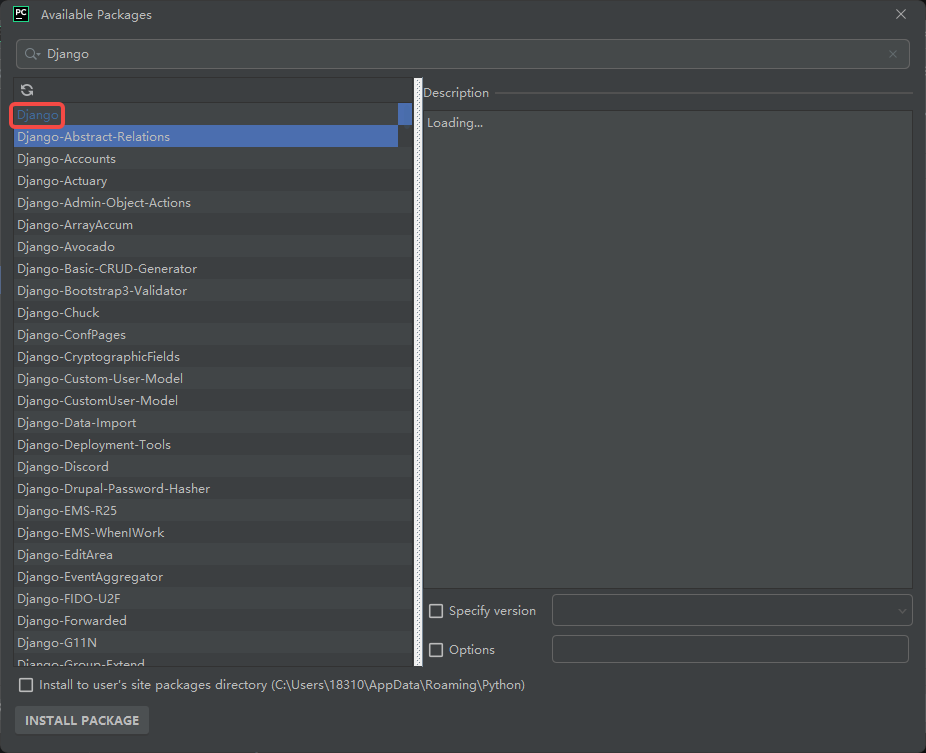The width and height of the screenshot is (926, 753).
Task: Select the Django-Forwarded package
Action: 213,621
